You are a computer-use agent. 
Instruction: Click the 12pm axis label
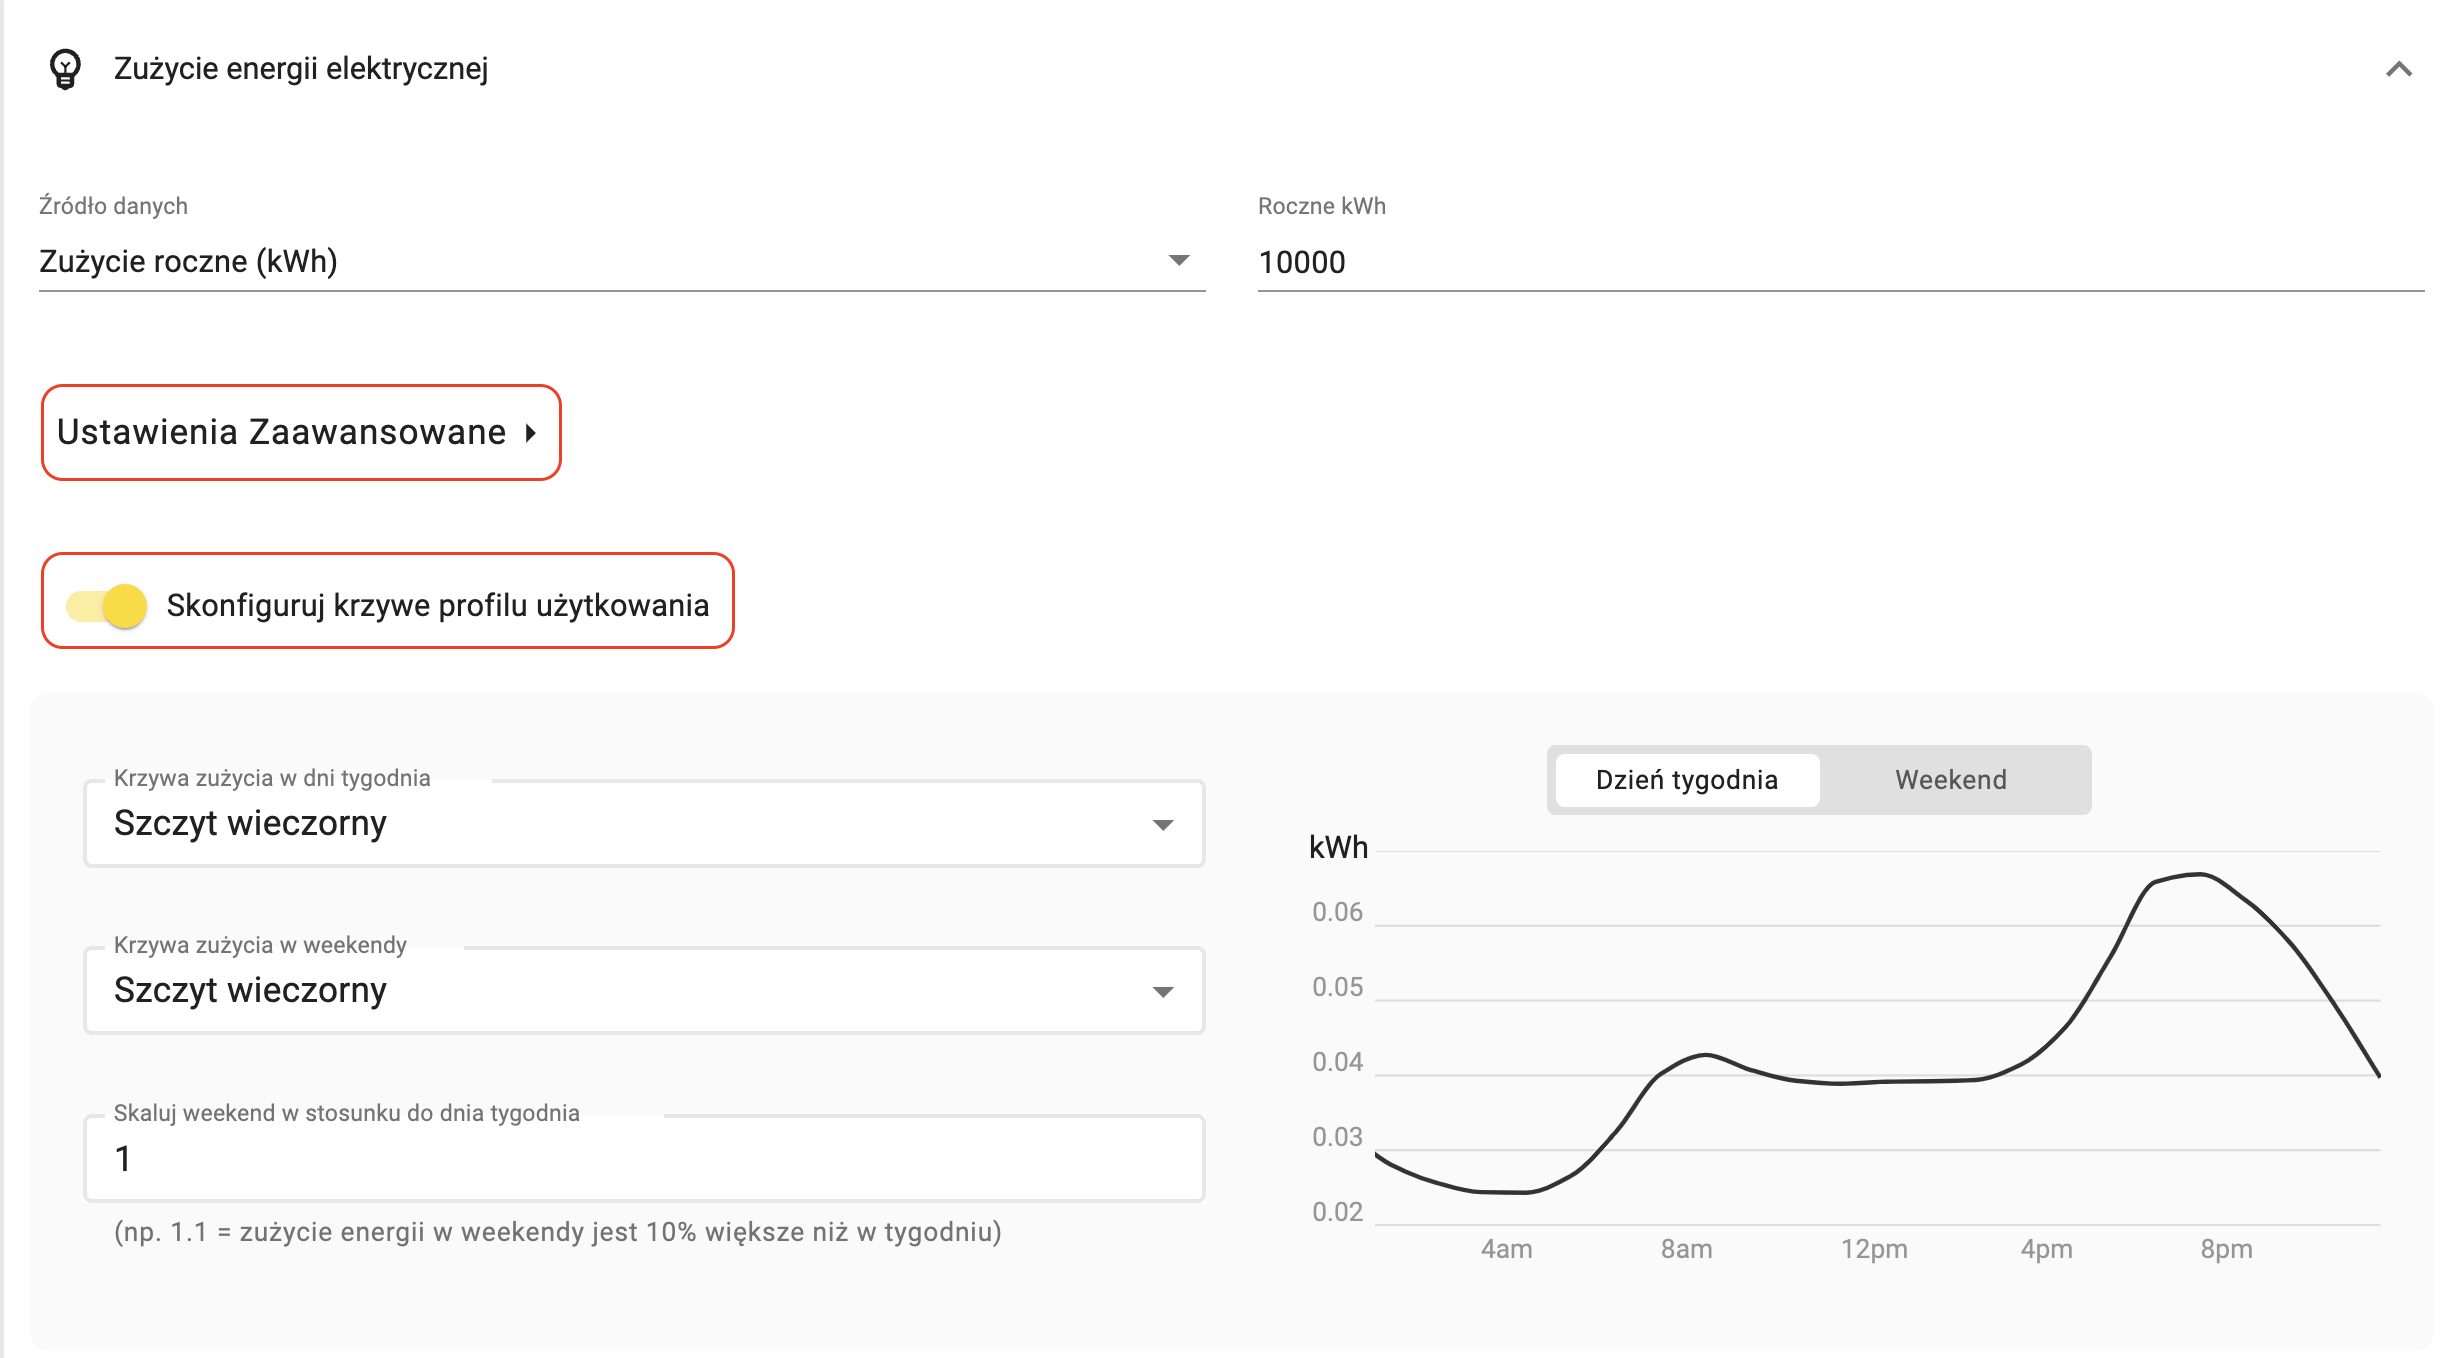click(x=1874, y=1249)
